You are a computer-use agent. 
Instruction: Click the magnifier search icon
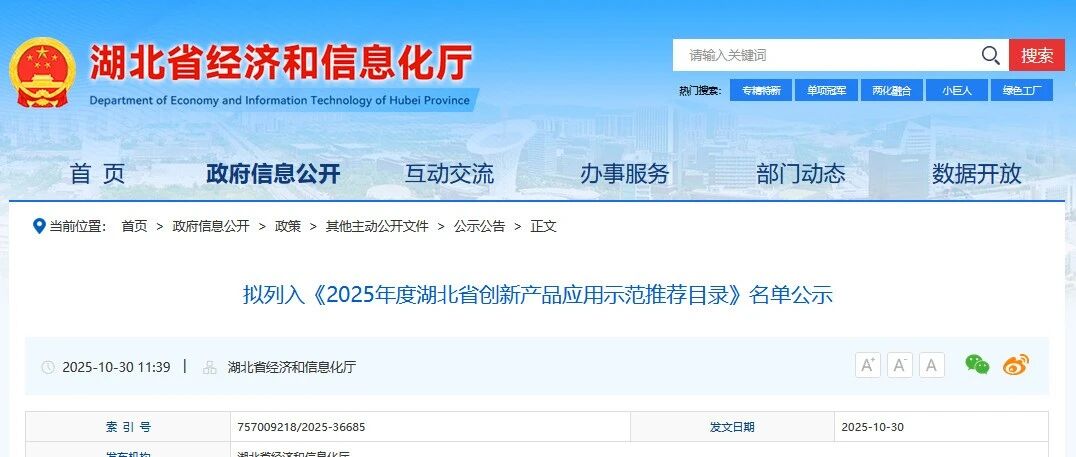tap(990, 56)
